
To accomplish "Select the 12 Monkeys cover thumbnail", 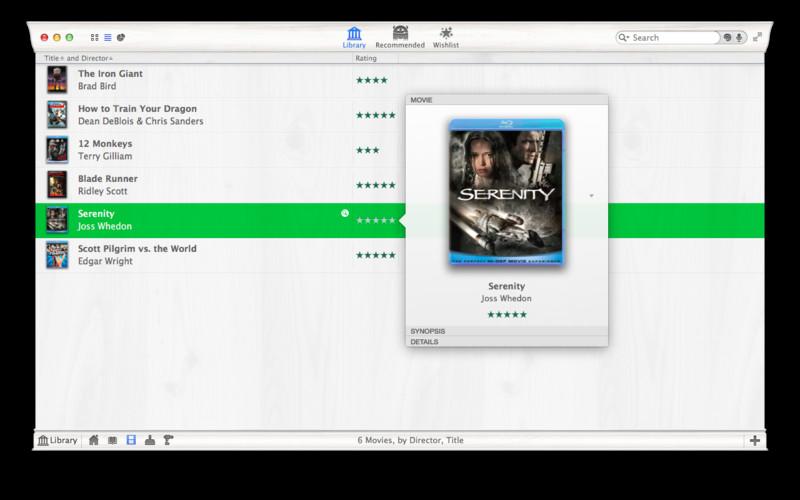I will (x=57, y=149).
